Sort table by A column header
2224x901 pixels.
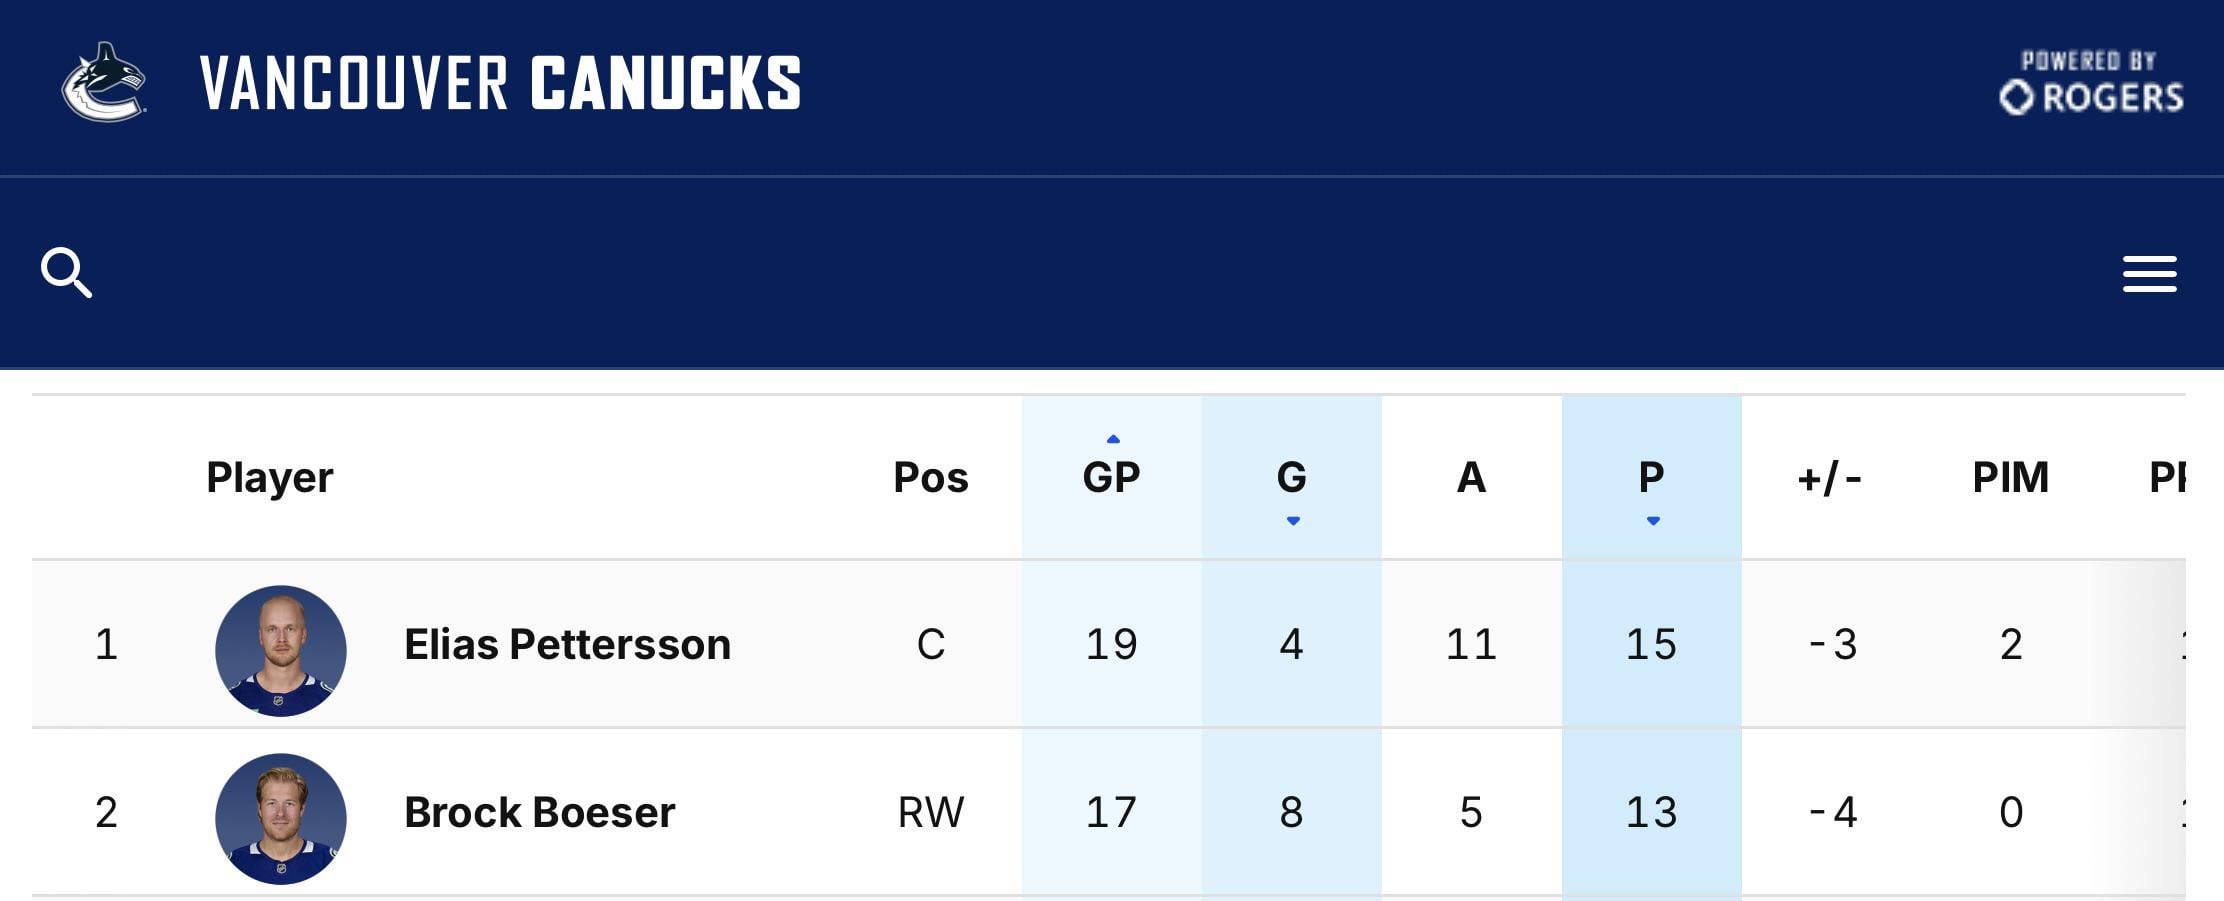click(1471, 477)
